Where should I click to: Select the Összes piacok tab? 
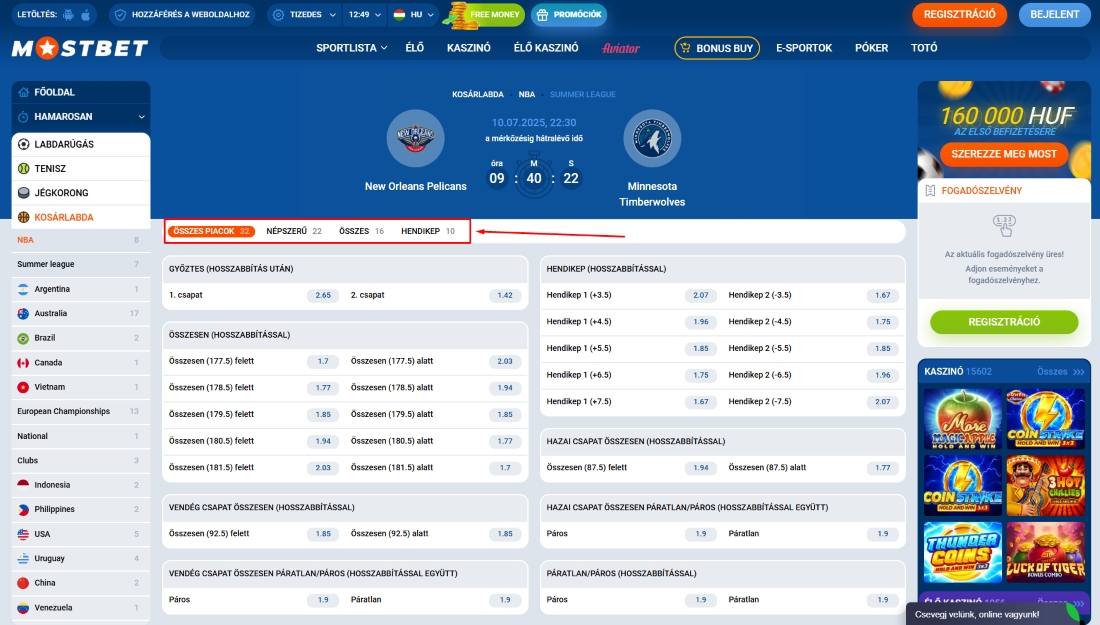[x=210, y=231]
